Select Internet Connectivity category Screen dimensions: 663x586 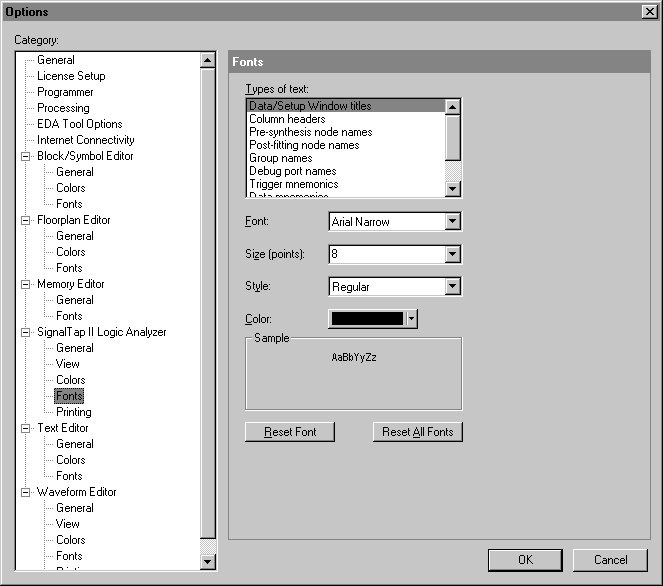86,140
